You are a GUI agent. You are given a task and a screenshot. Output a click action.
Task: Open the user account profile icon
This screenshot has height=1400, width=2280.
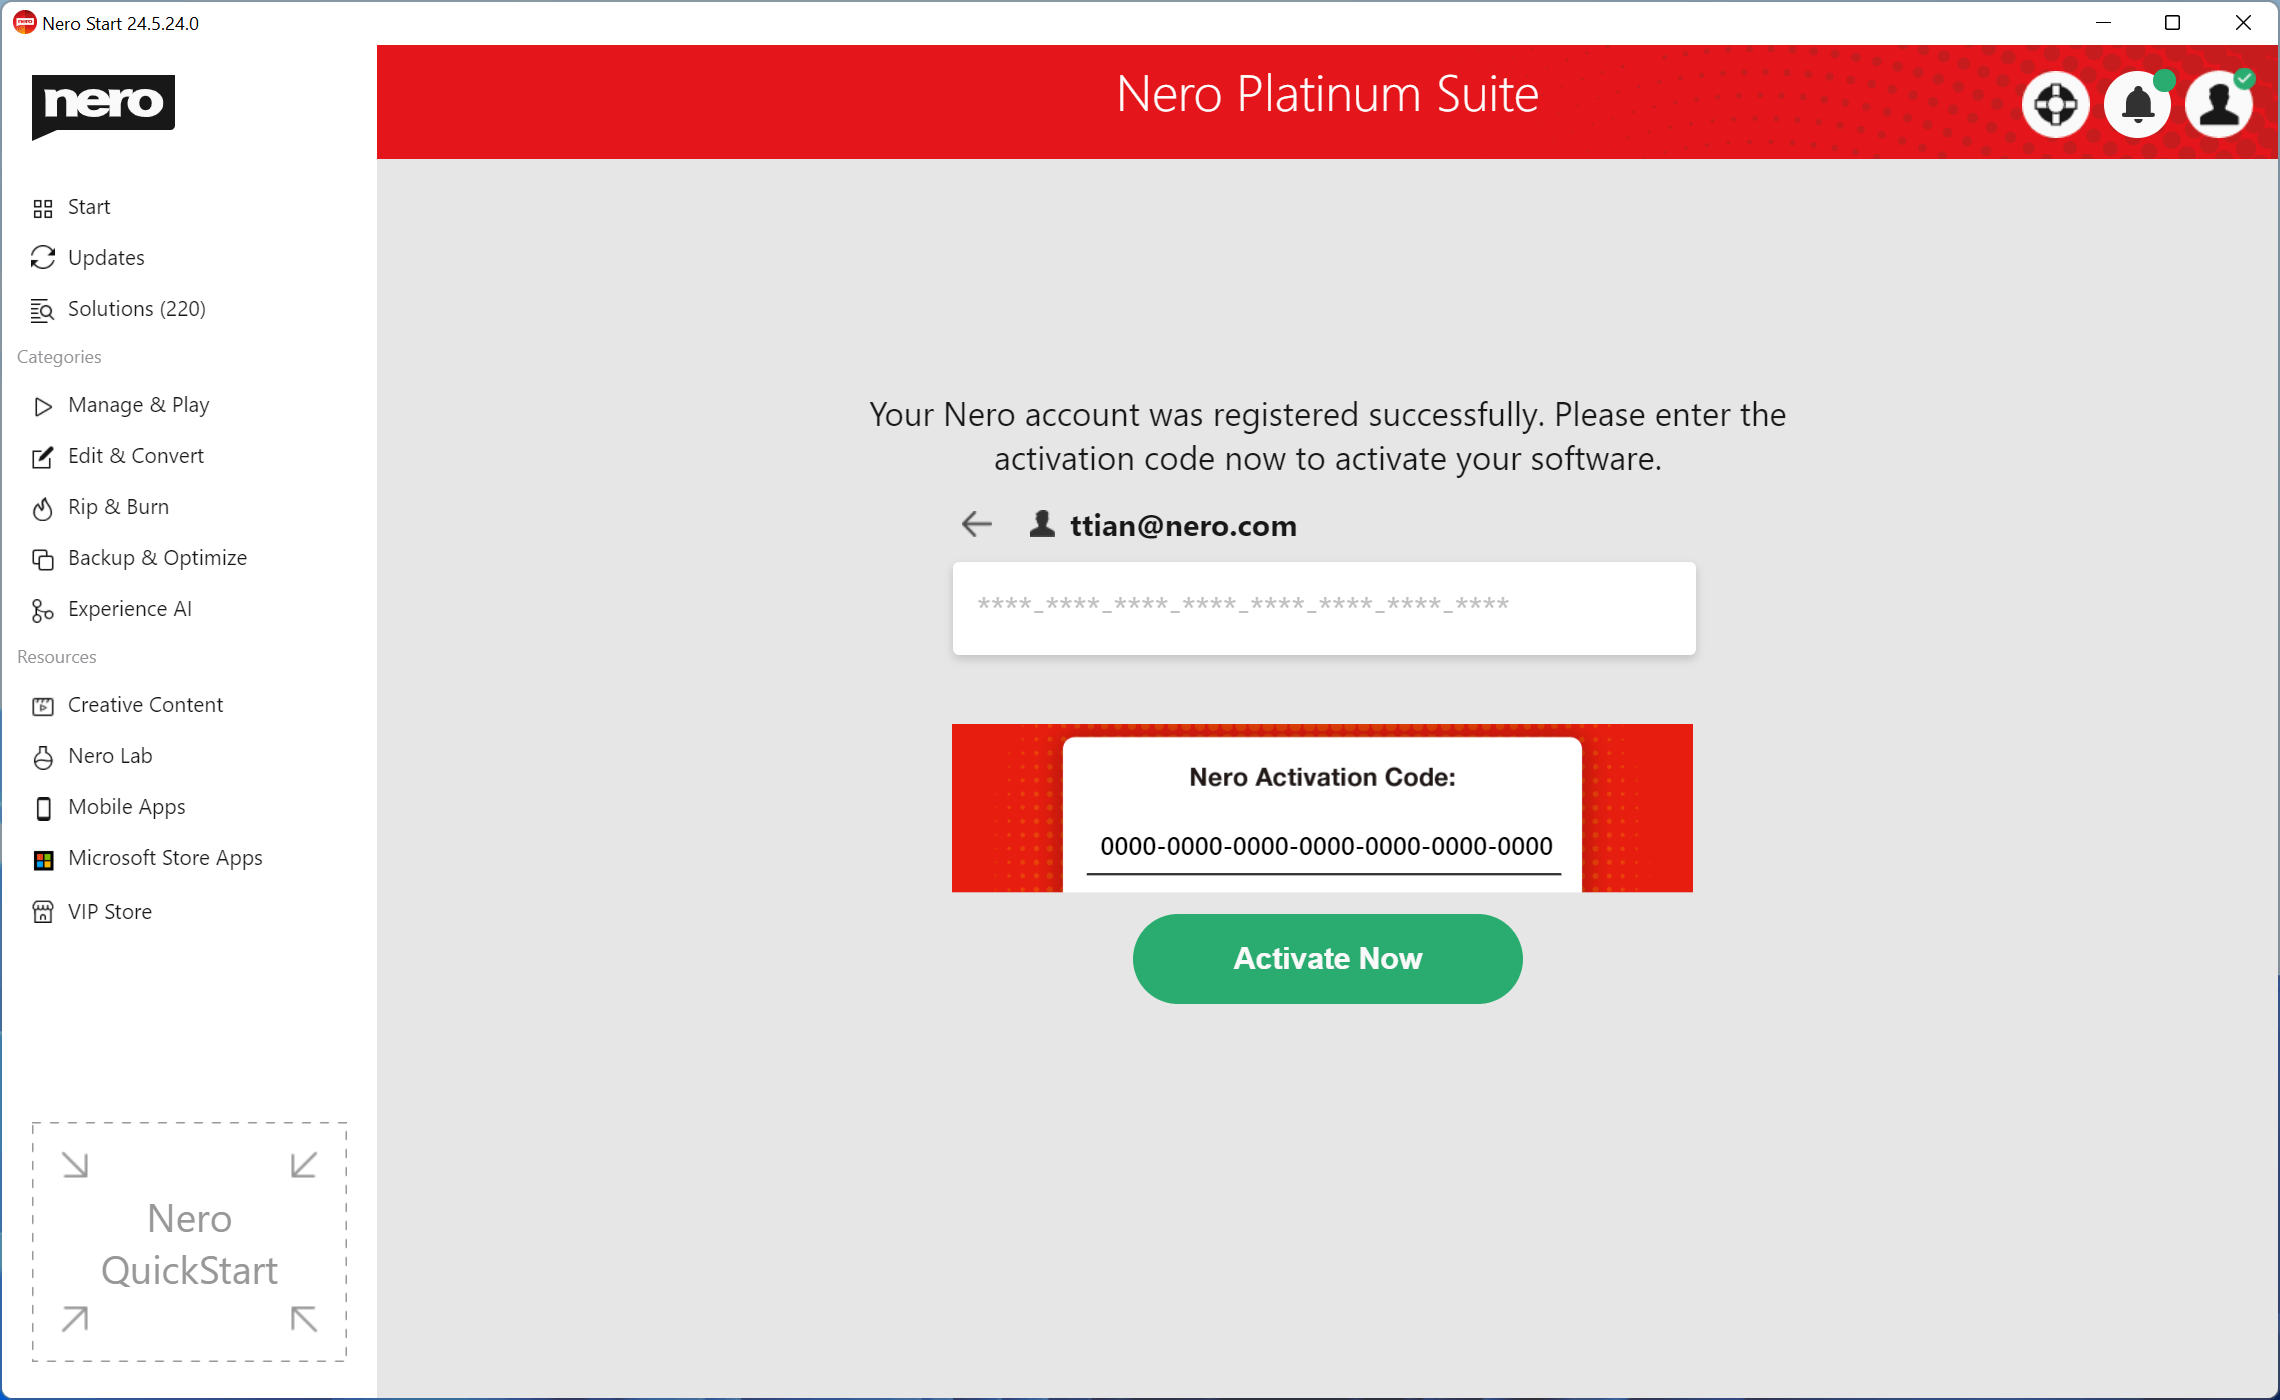pyautogui.click(x=2218, y=104)
